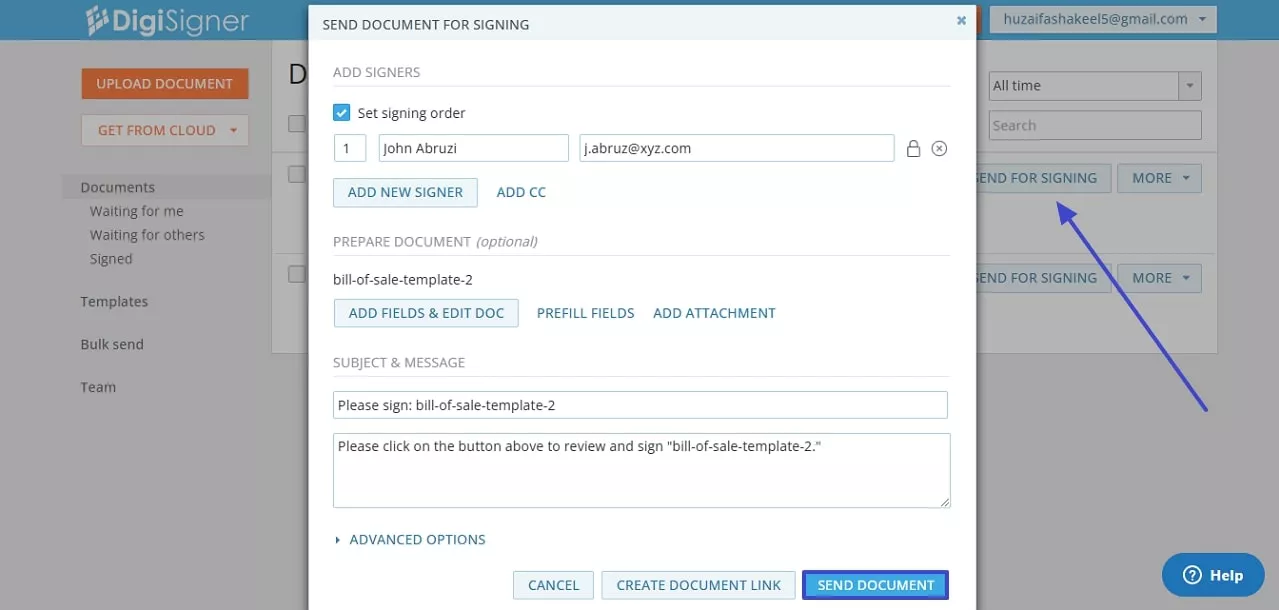This screenshot has width=1279, height=610.
Task: Click the lock icon beside signer email
Action: tap(912, 149)
